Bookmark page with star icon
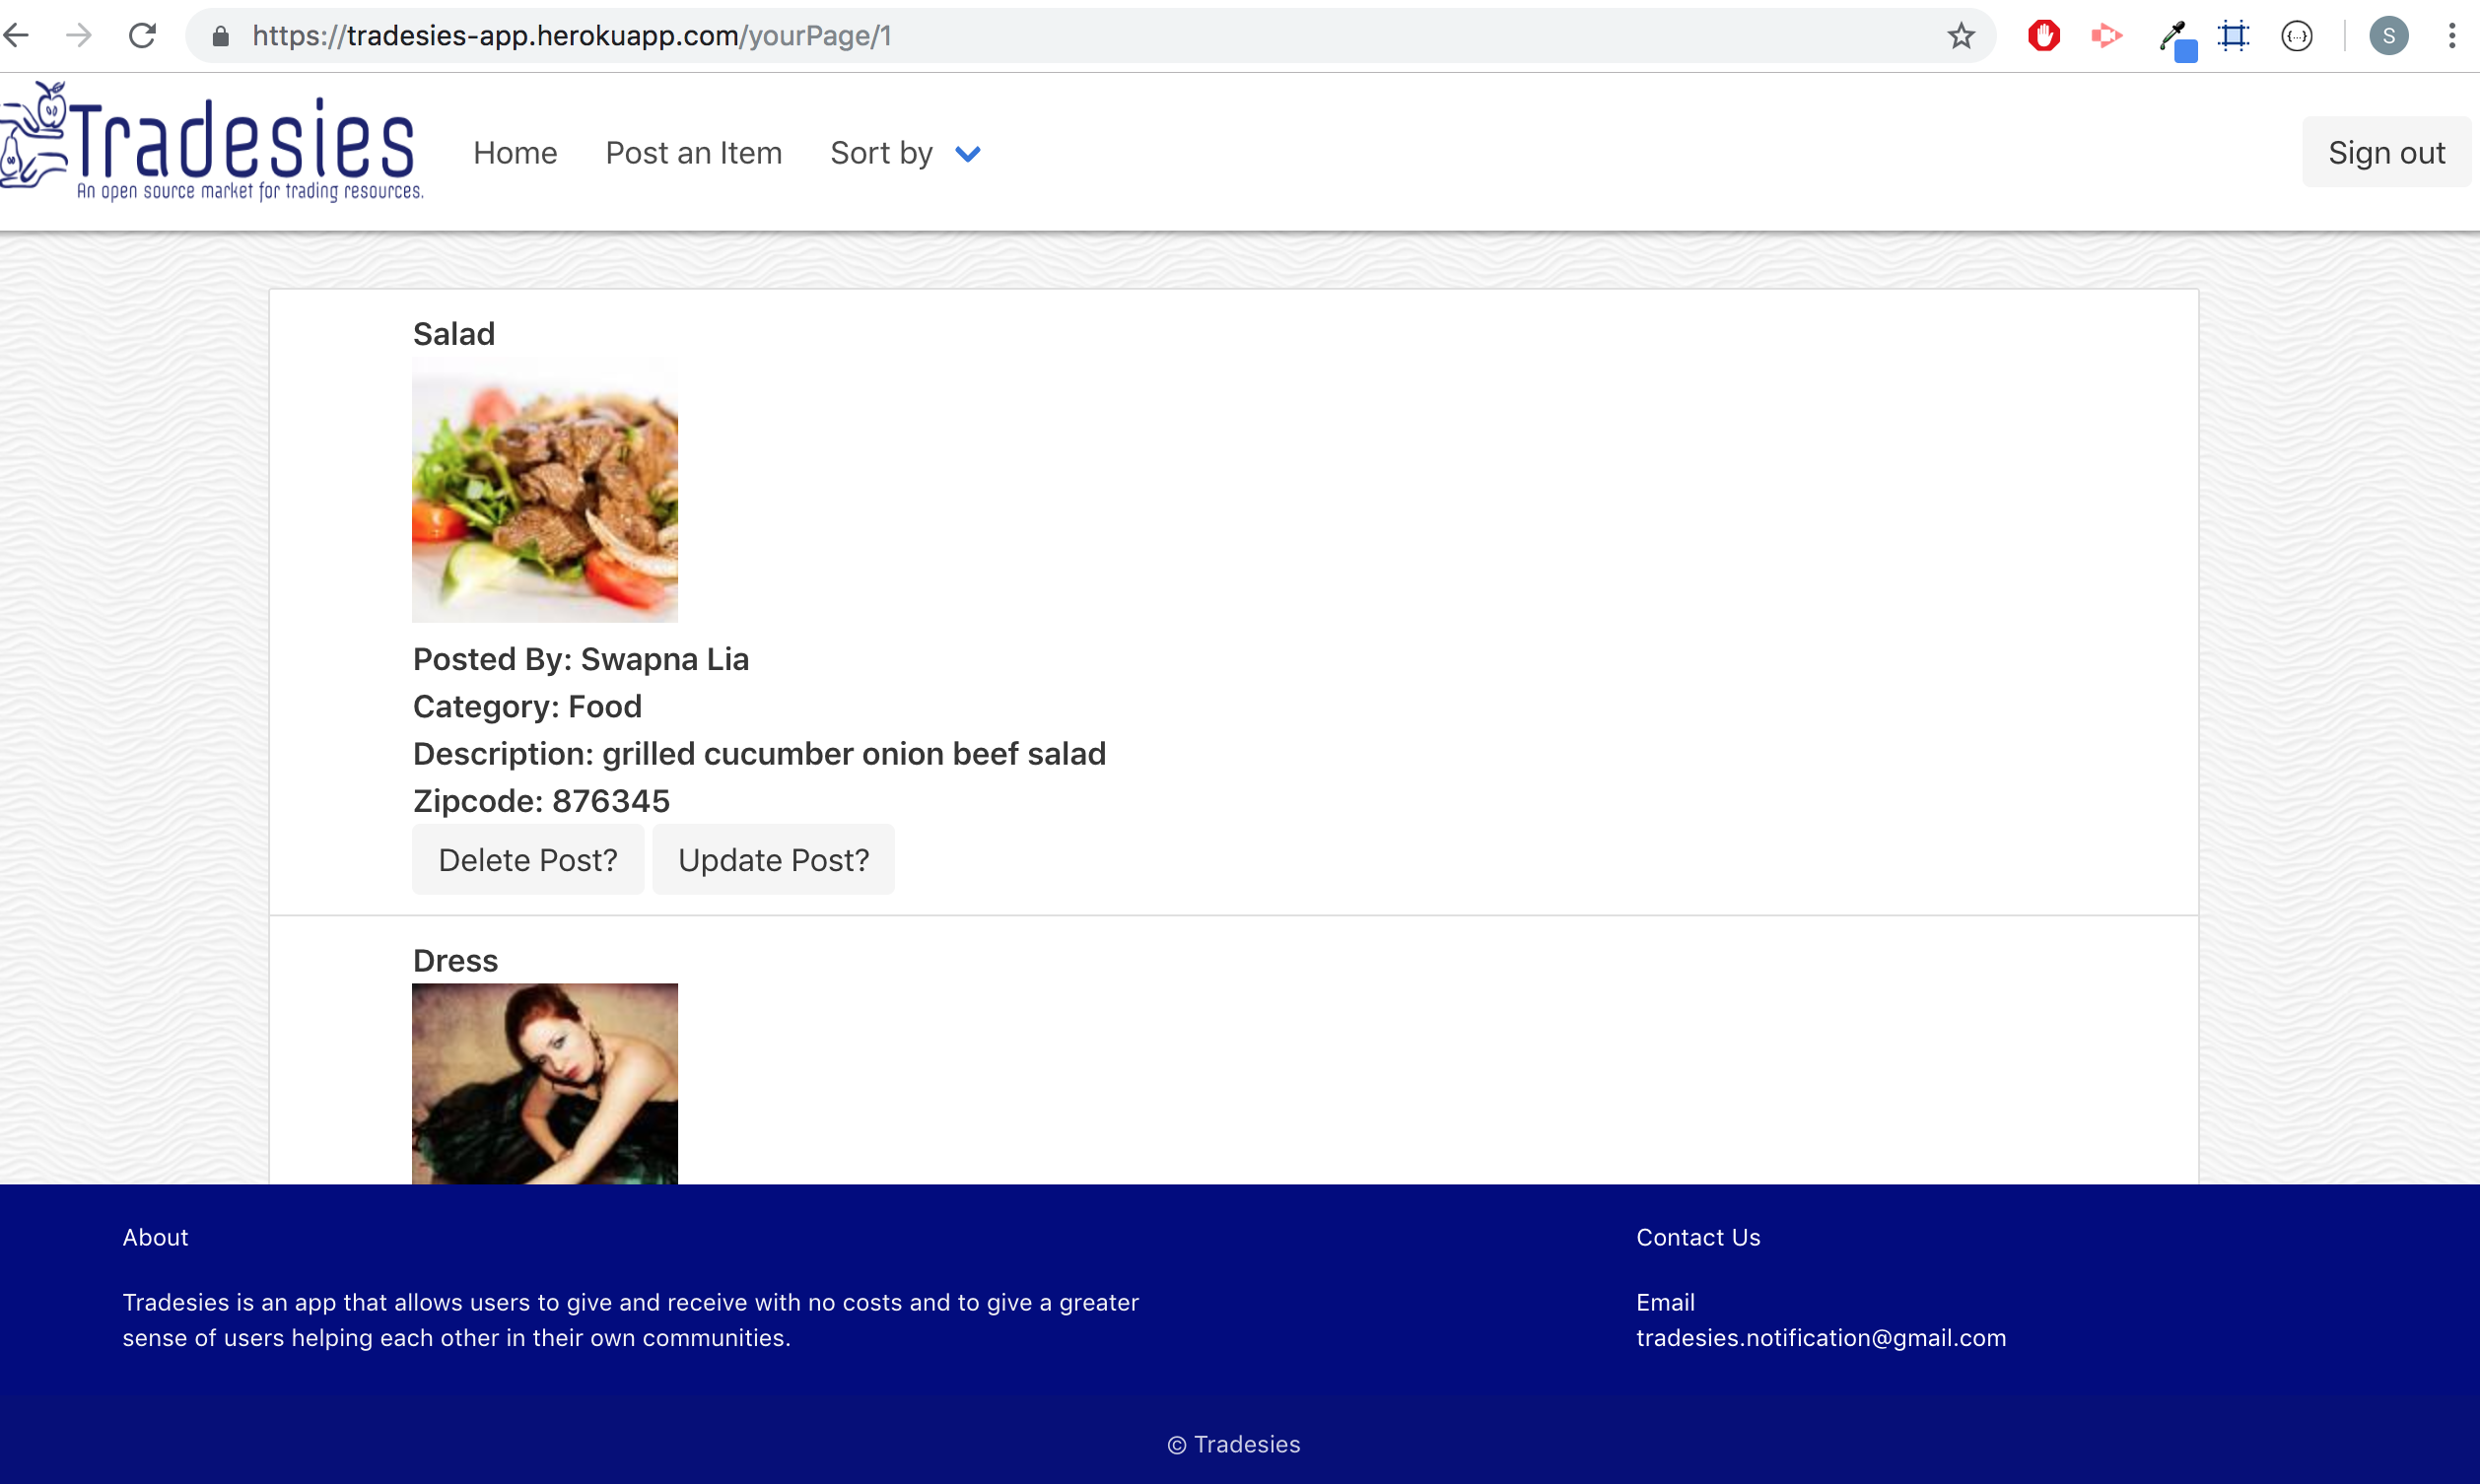Viewport: 2480px width, 1484px height. 1960,36
